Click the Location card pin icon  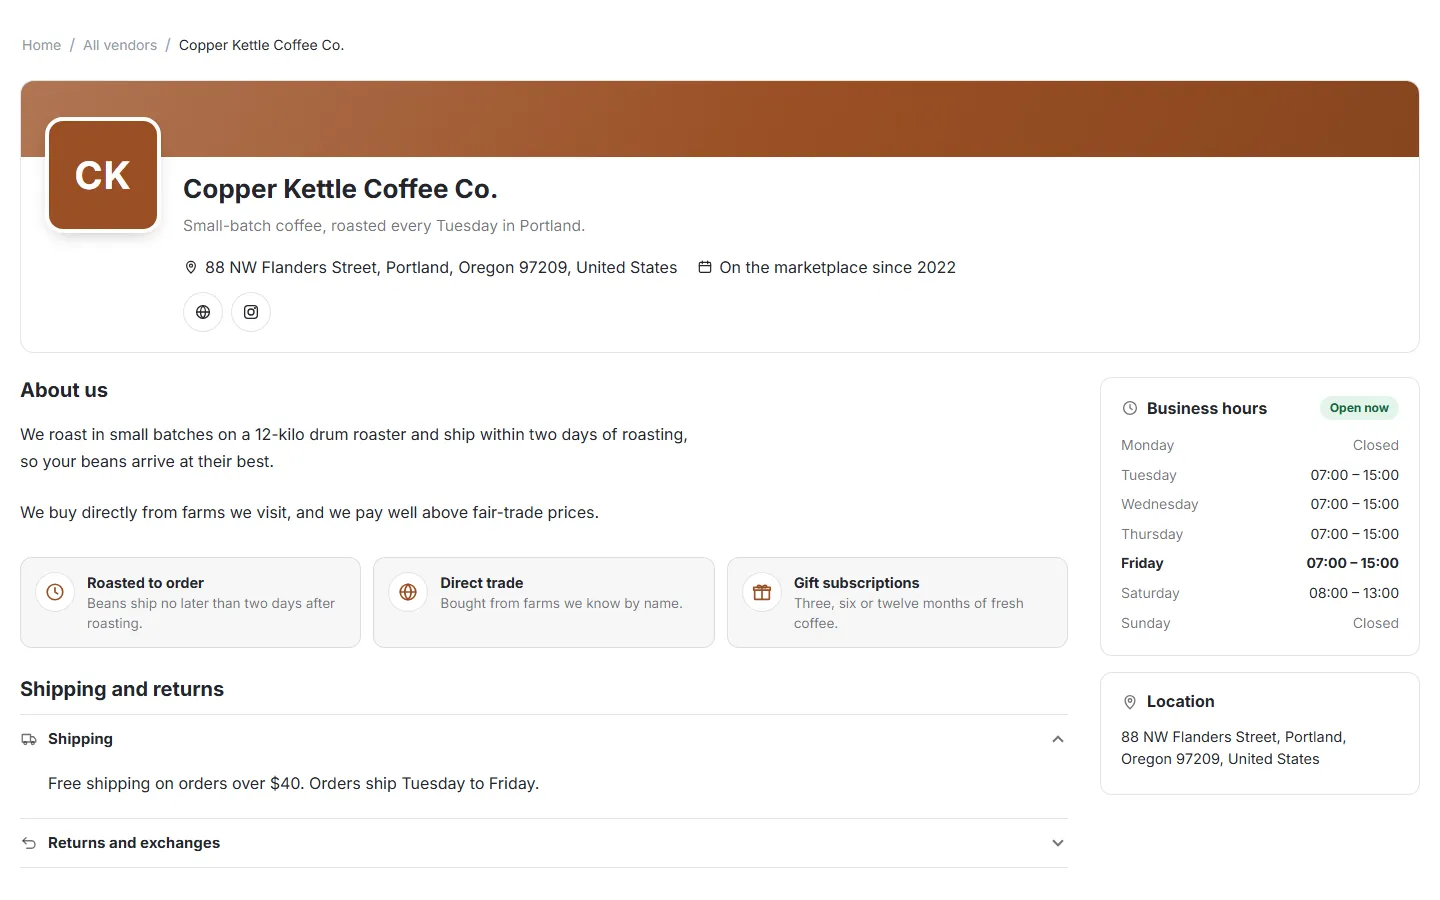[x=1130, y=702]
